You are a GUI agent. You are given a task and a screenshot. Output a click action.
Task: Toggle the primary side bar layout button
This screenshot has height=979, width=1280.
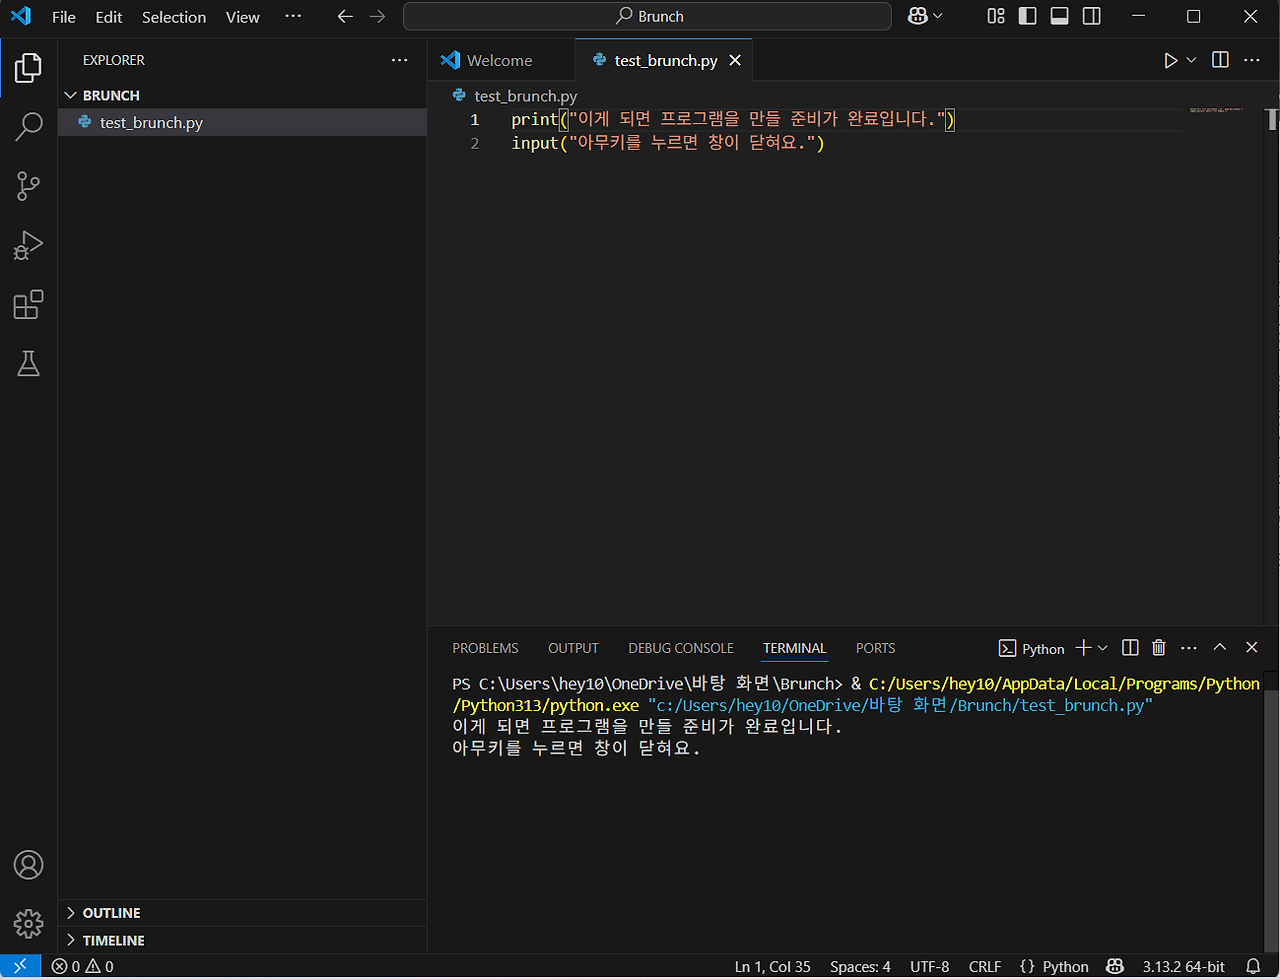coord(1027,16)
